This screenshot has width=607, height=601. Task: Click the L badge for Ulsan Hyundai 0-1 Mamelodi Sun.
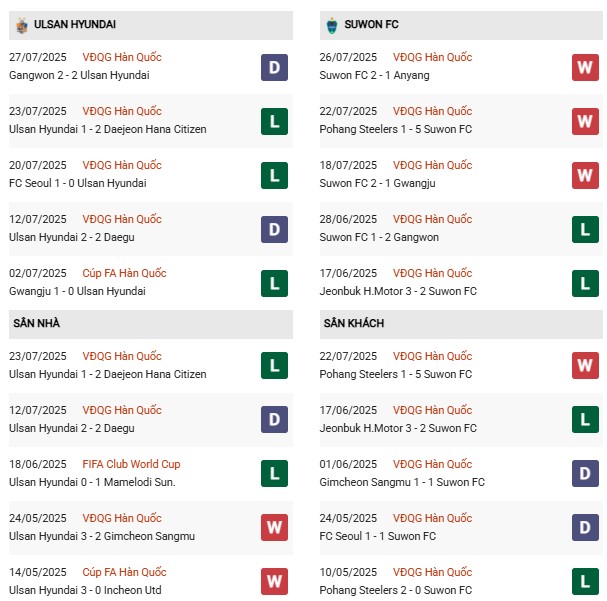click(x=274, y=474)
